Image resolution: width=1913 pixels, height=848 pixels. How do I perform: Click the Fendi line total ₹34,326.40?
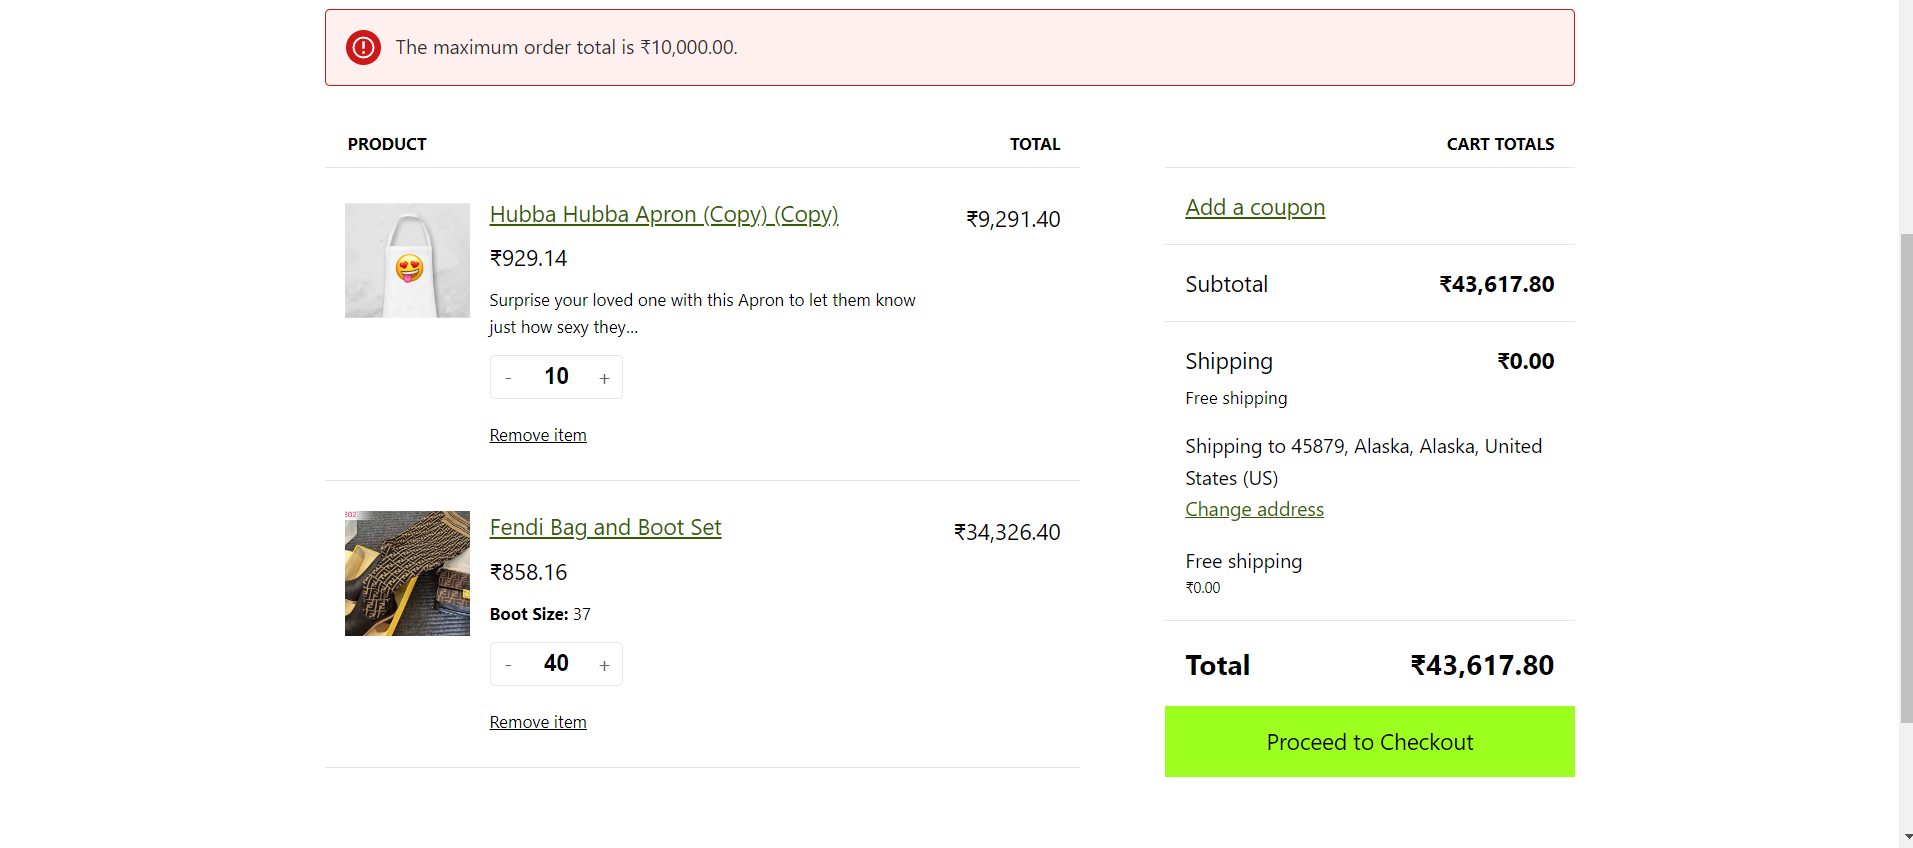1007,532
